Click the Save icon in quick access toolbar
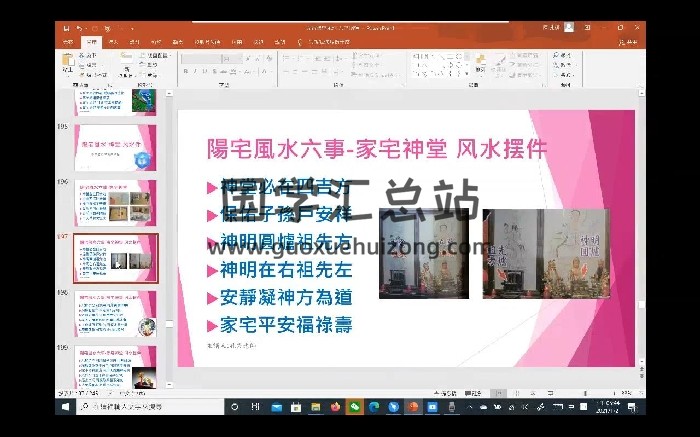Viewport: 700px width, 437px height. click(x=63, y=28)
